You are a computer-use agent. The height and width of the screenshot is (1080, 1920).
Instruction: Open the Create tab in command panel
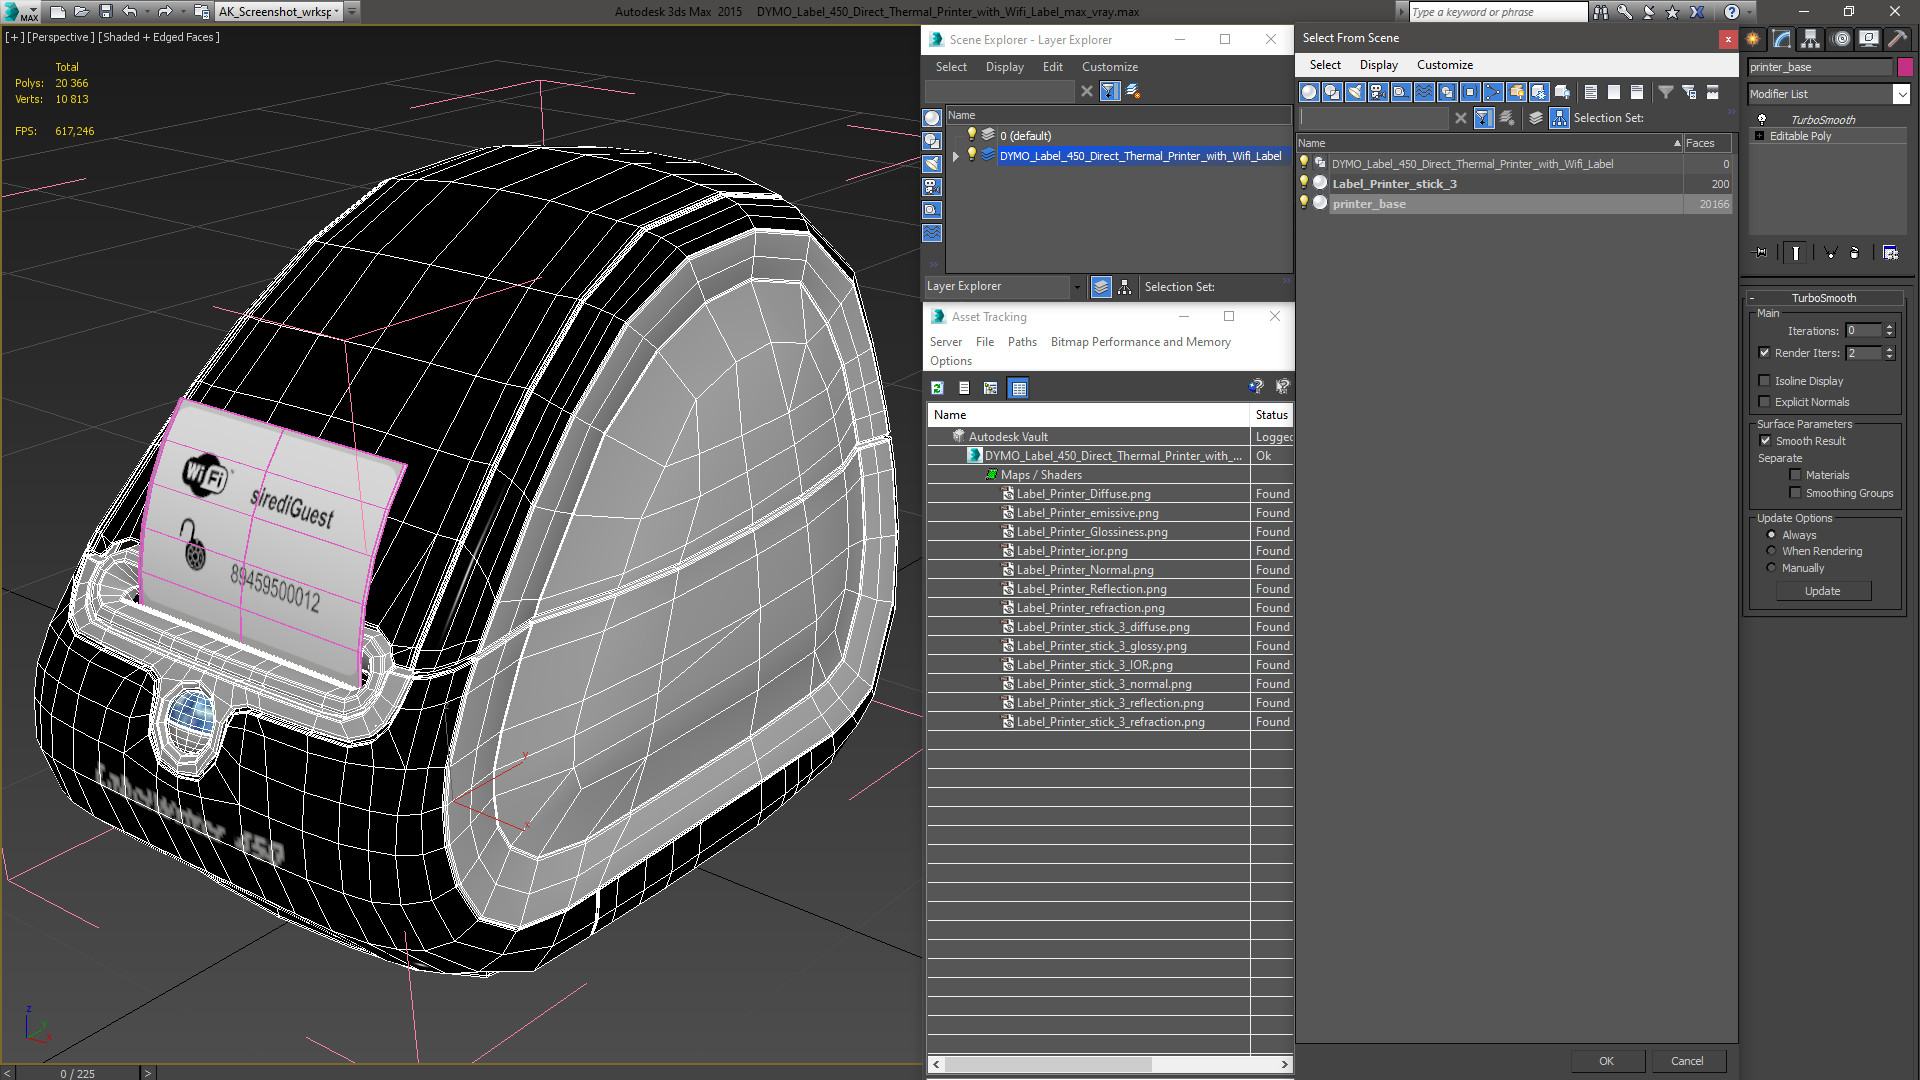tap(1753, 39)
